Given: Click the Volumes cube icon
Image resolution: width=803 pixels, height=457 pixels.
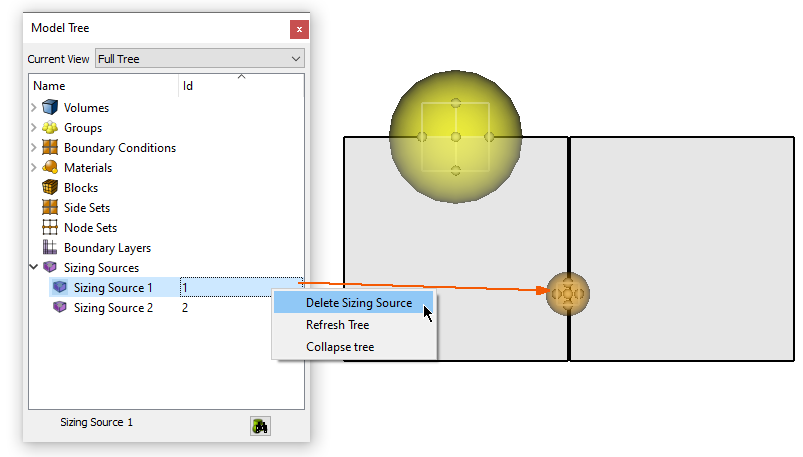Looking at the screenshot, I should [x=50, y=108].
